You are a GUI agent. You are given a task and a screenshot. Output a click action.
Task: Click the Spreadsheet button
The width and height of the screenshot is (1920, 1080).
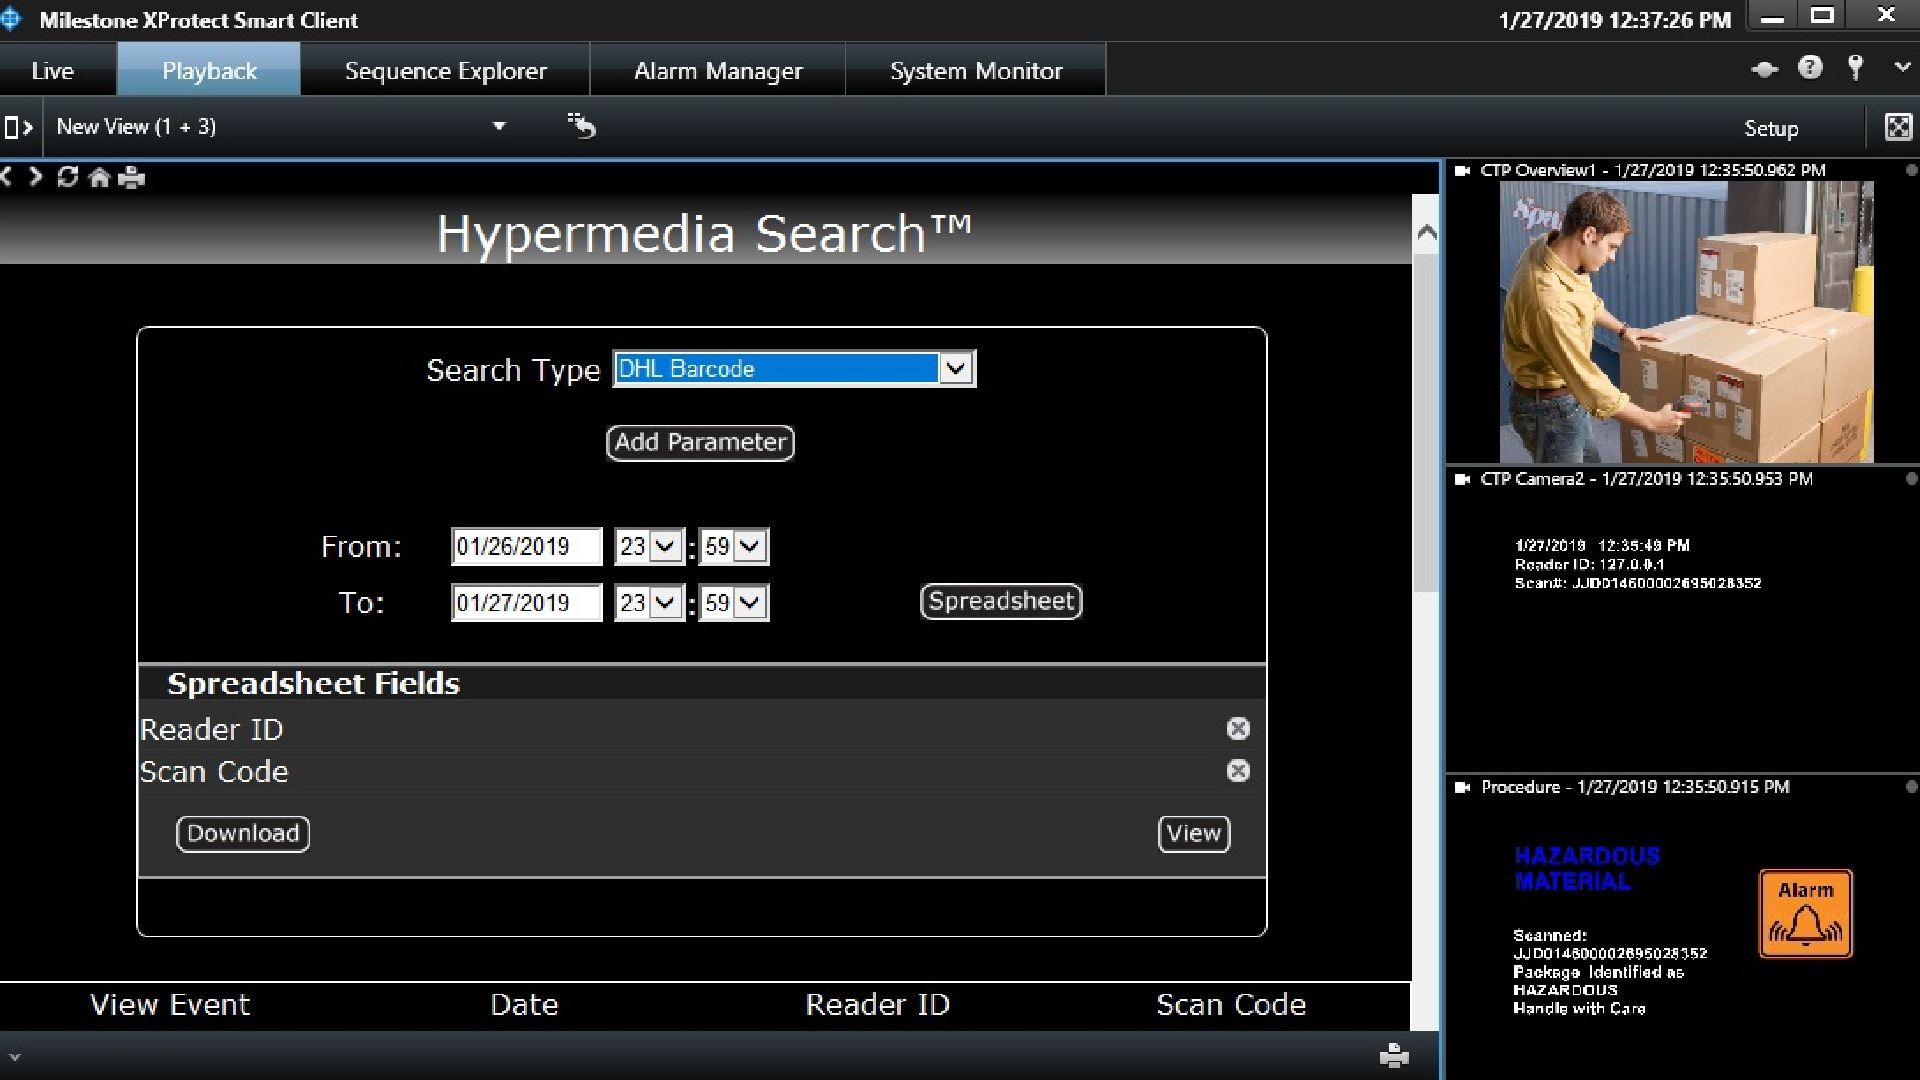click(x=1001, y=601)
